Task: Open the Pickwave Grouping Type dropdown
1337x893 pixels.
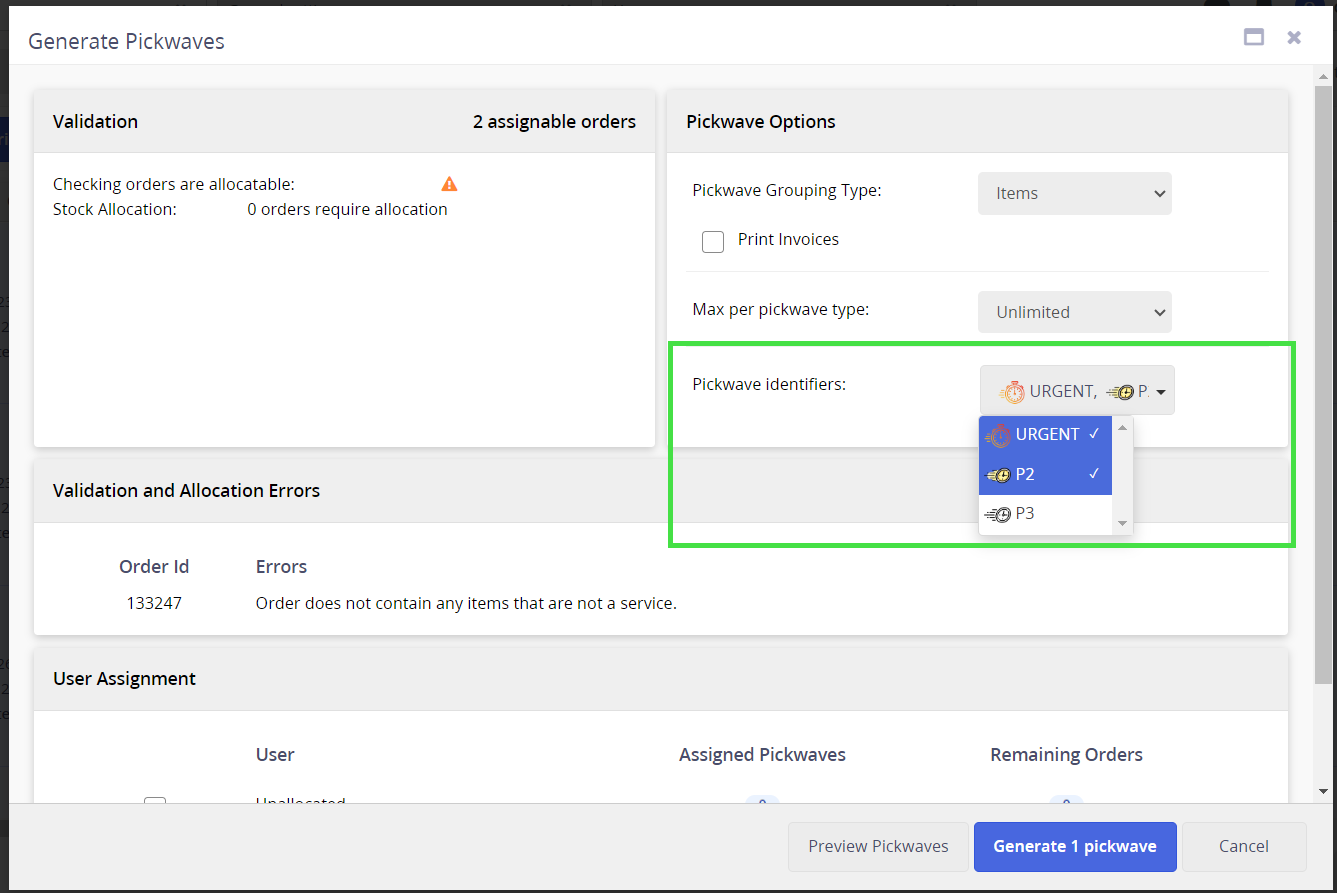Action: coord(1074,194)
